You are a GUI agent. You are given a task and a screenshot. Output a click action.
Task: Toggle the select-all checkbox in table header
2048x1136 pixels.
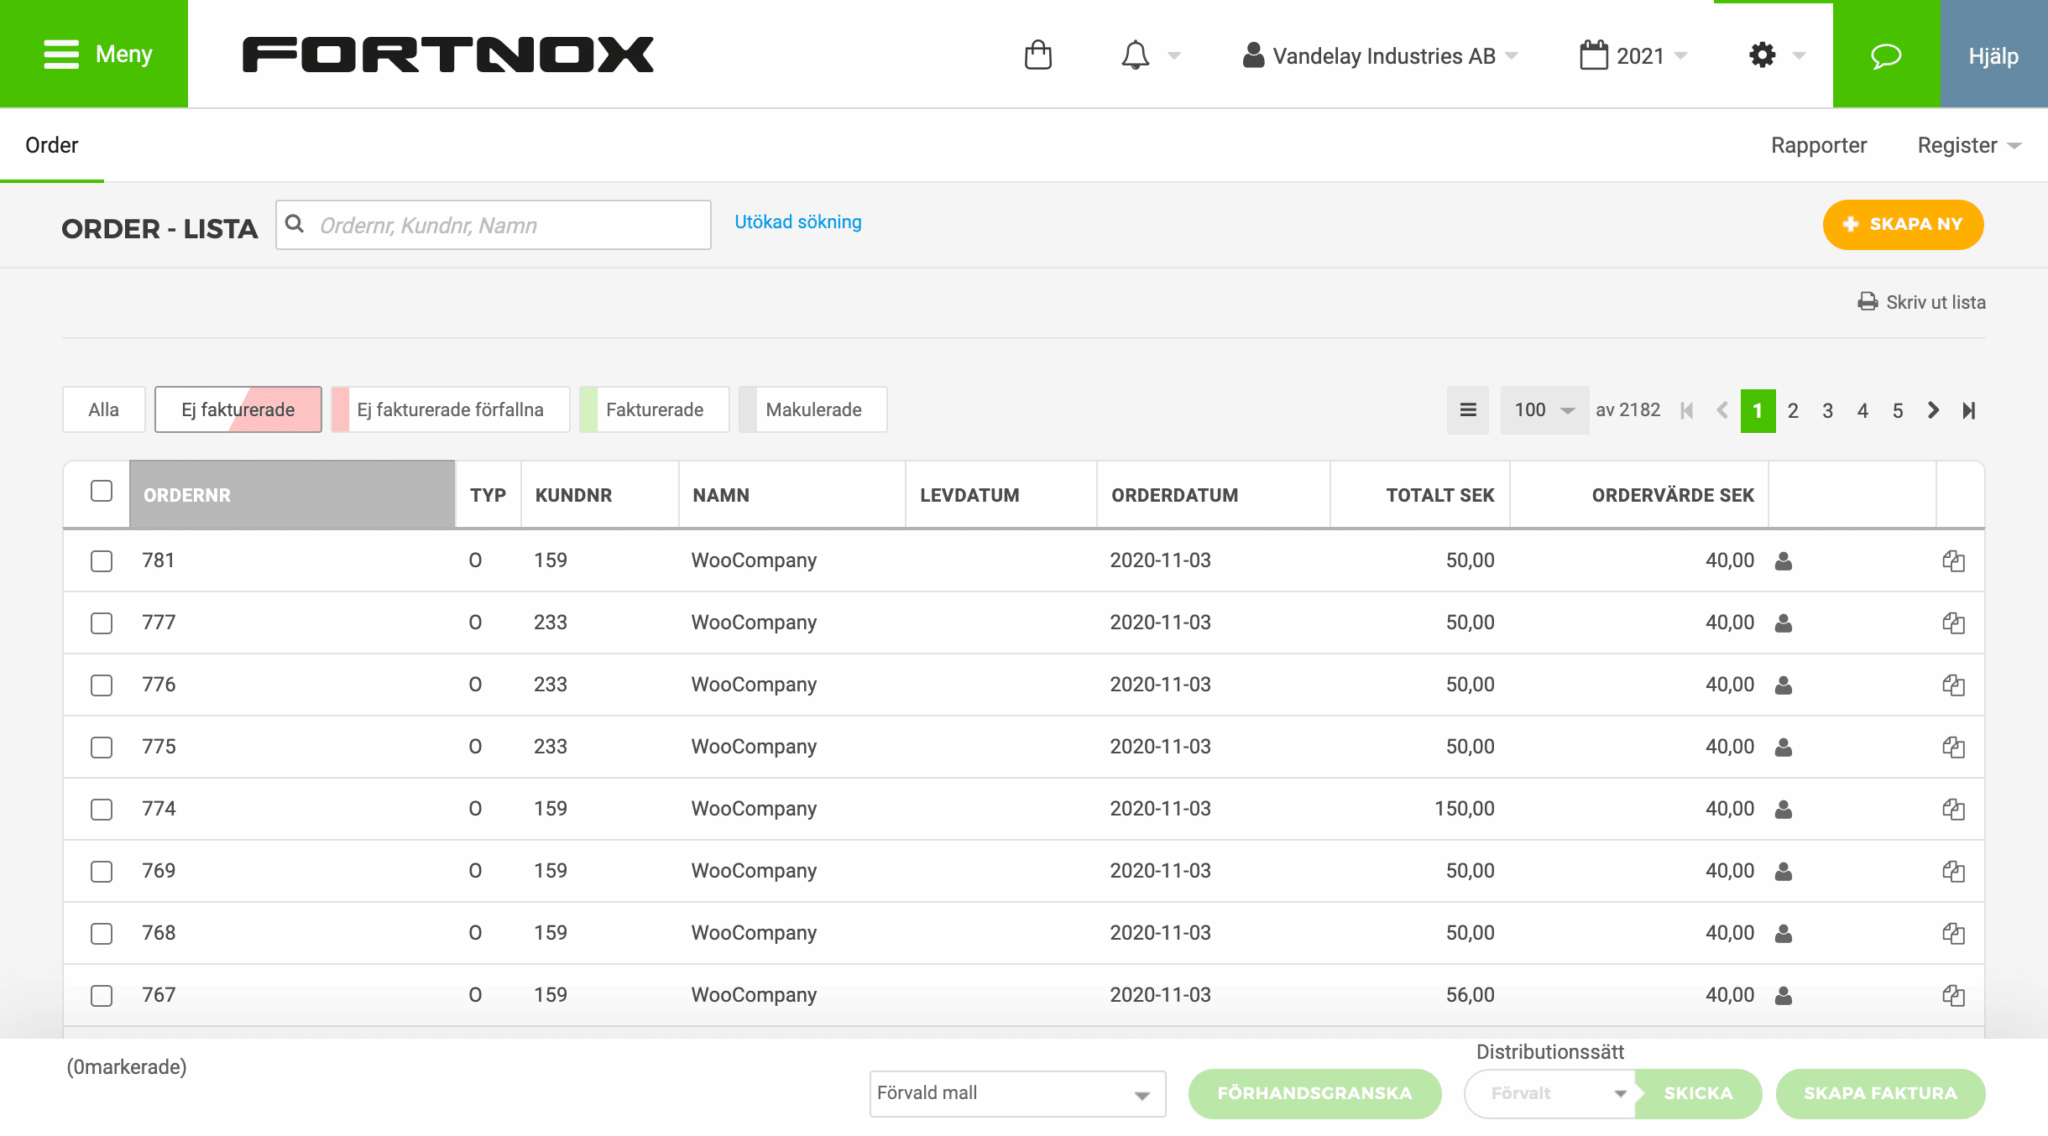click(x=101, y=489)
